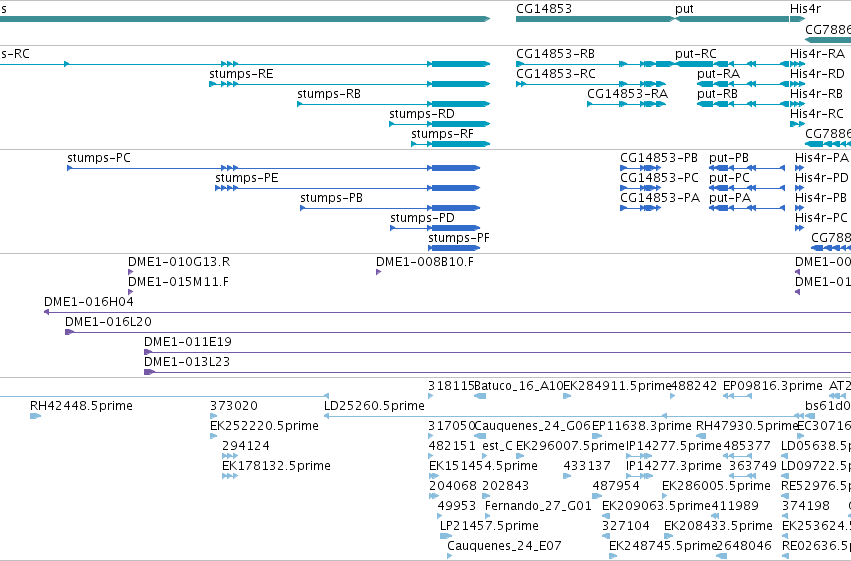Select the DME1-011E19 BAC clone

click(x=497, y=352)
